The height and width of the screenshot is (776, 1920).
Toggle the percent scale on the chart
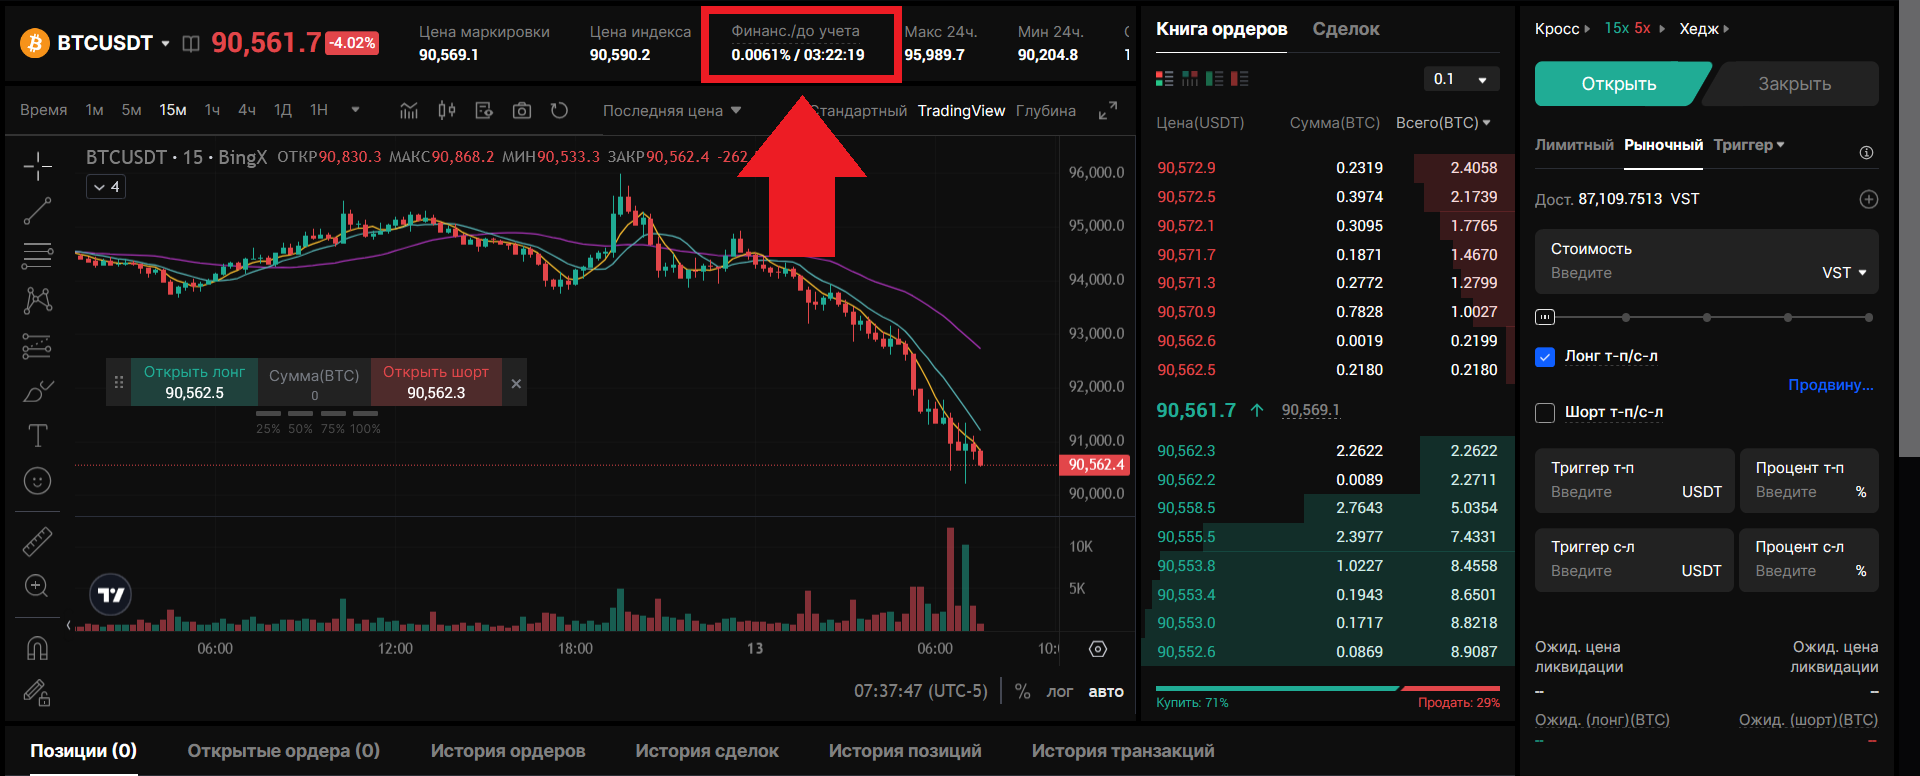point(1022,691)
